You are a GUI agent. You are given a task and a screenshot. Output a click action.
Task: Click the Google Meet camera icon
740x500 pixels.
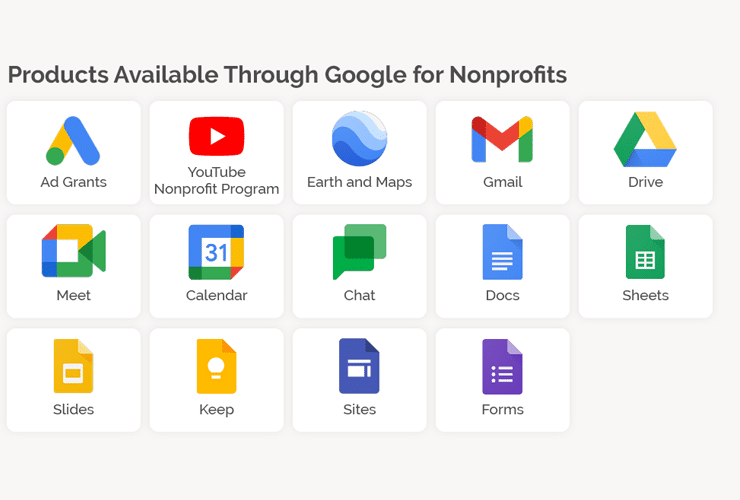click(74, 250)
